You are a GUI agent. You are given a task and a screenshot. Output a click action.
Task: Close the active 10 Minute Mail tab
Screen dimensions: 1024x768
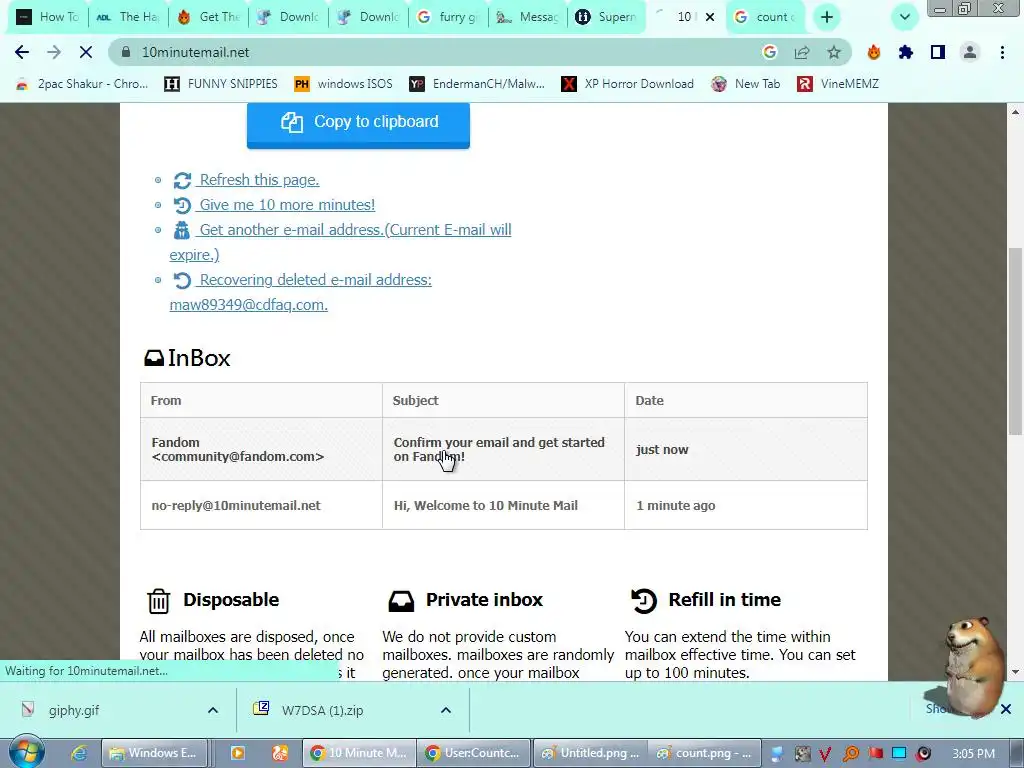[x=710, y=17]
